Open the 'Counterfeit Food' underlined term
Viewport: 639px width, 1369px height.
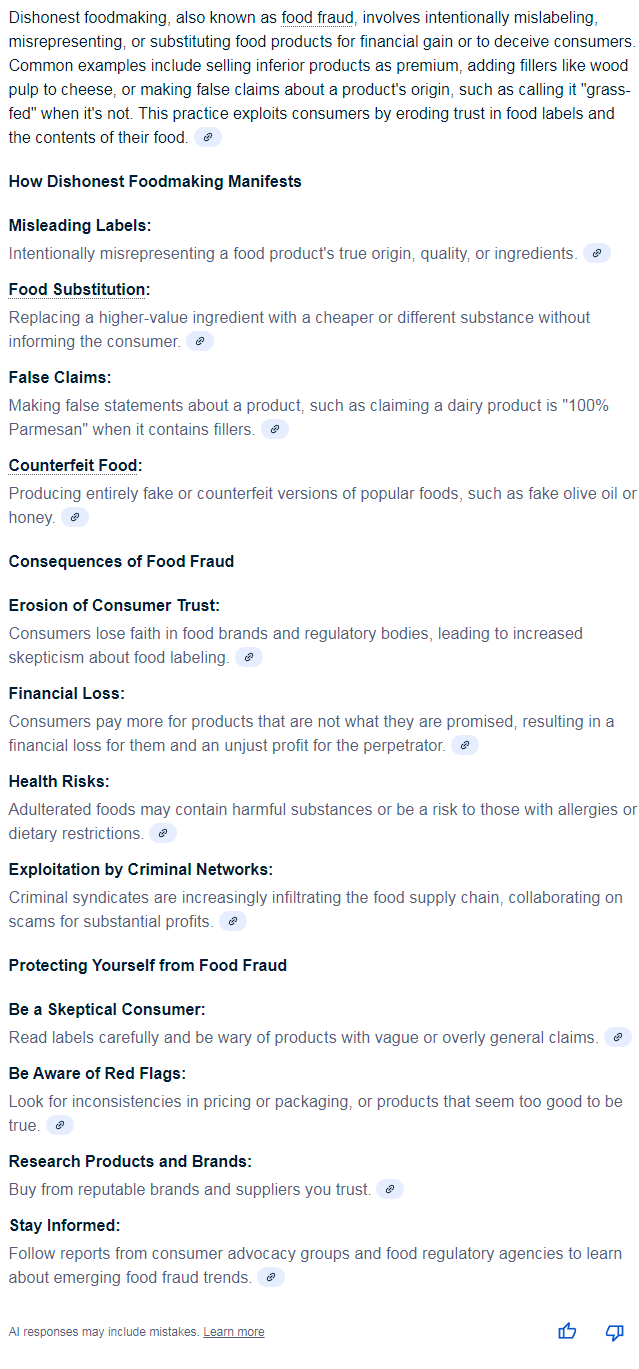(x=74, y=466)
